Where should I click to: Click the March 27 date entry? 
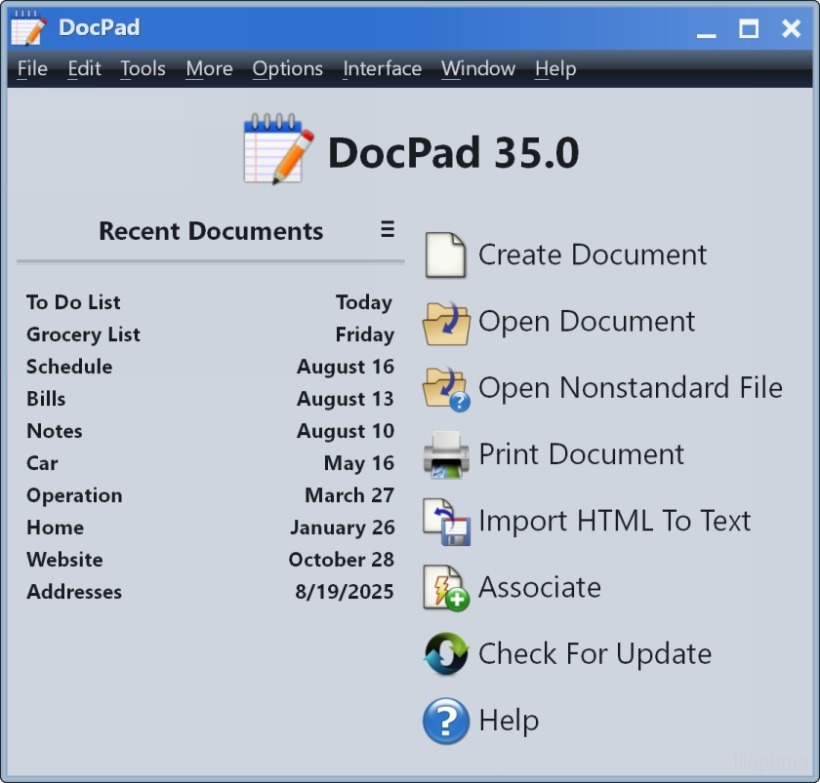[x=349, y=495]
